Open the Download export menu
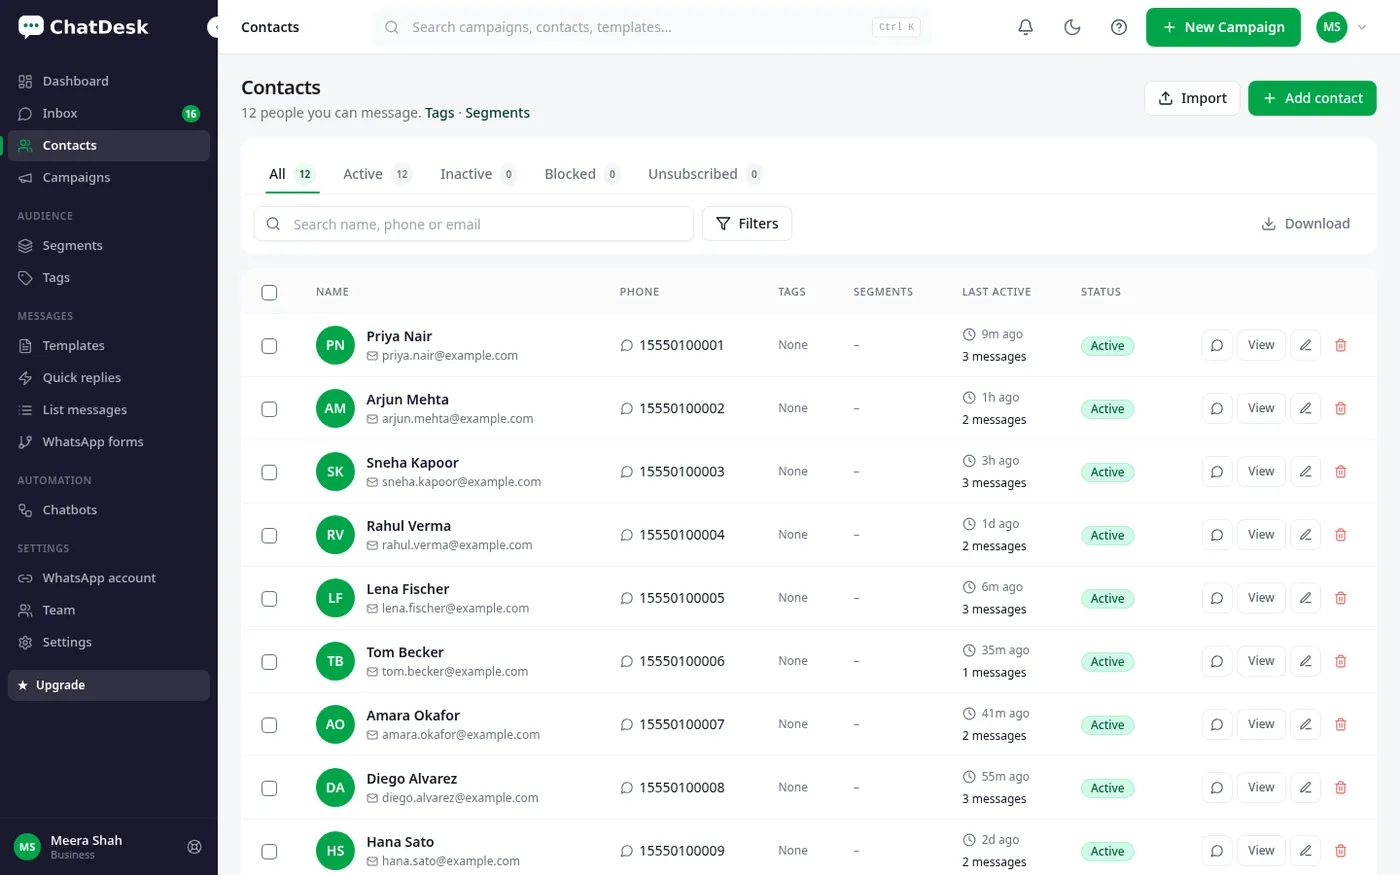Screen dimensions: 1400x875 pos(1305,224)
